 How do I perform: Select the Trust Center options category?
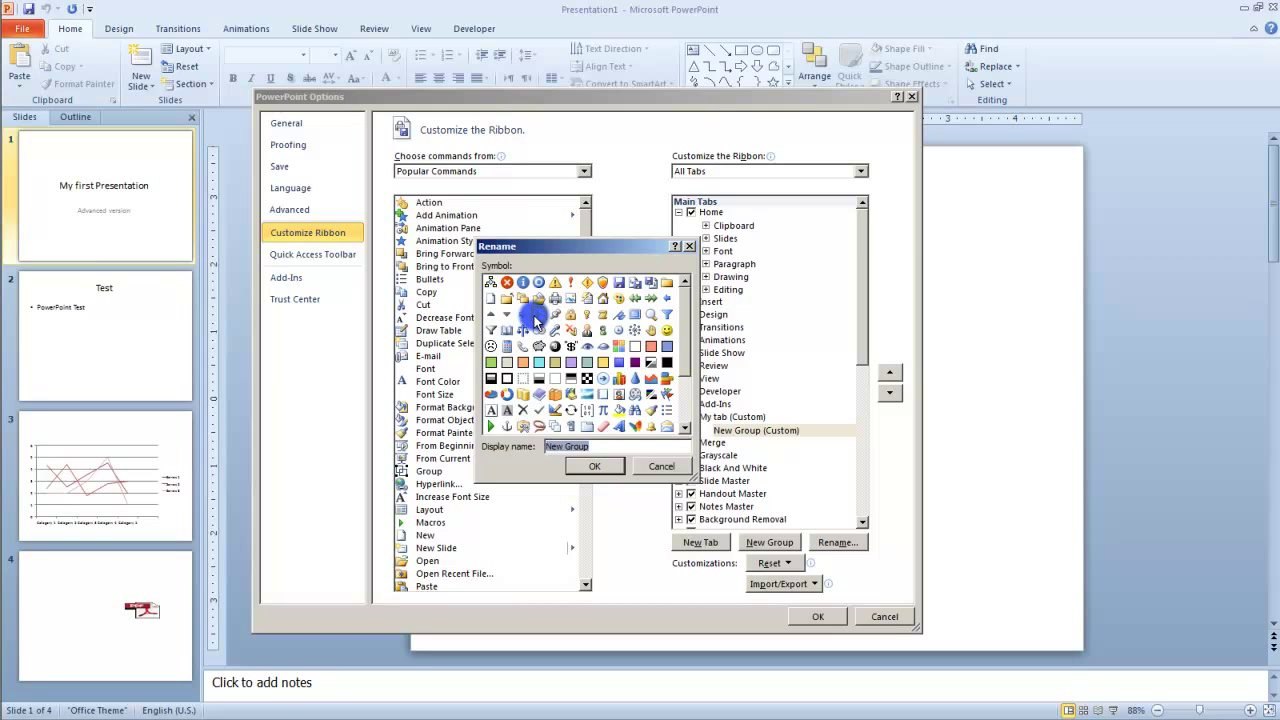(x=295, y=299)
